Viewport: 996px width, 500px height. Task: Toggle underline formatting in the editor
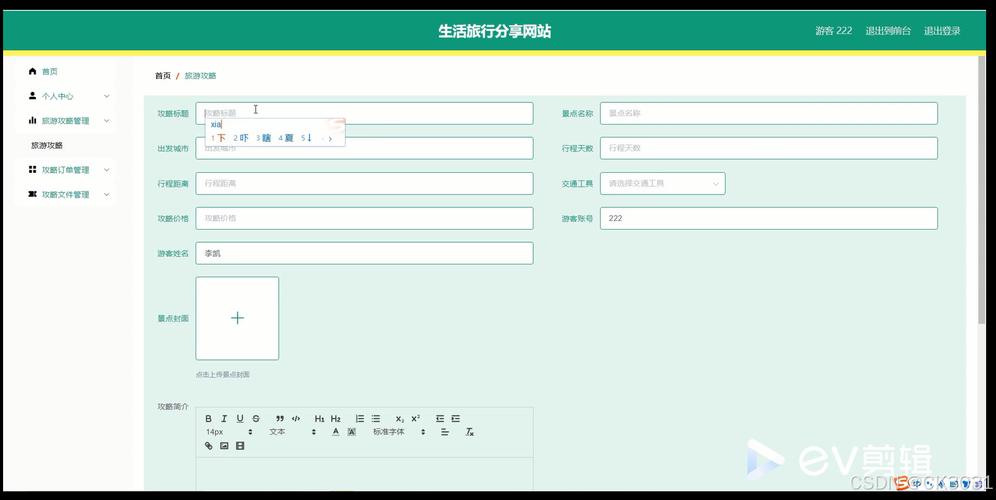point(240,419)
